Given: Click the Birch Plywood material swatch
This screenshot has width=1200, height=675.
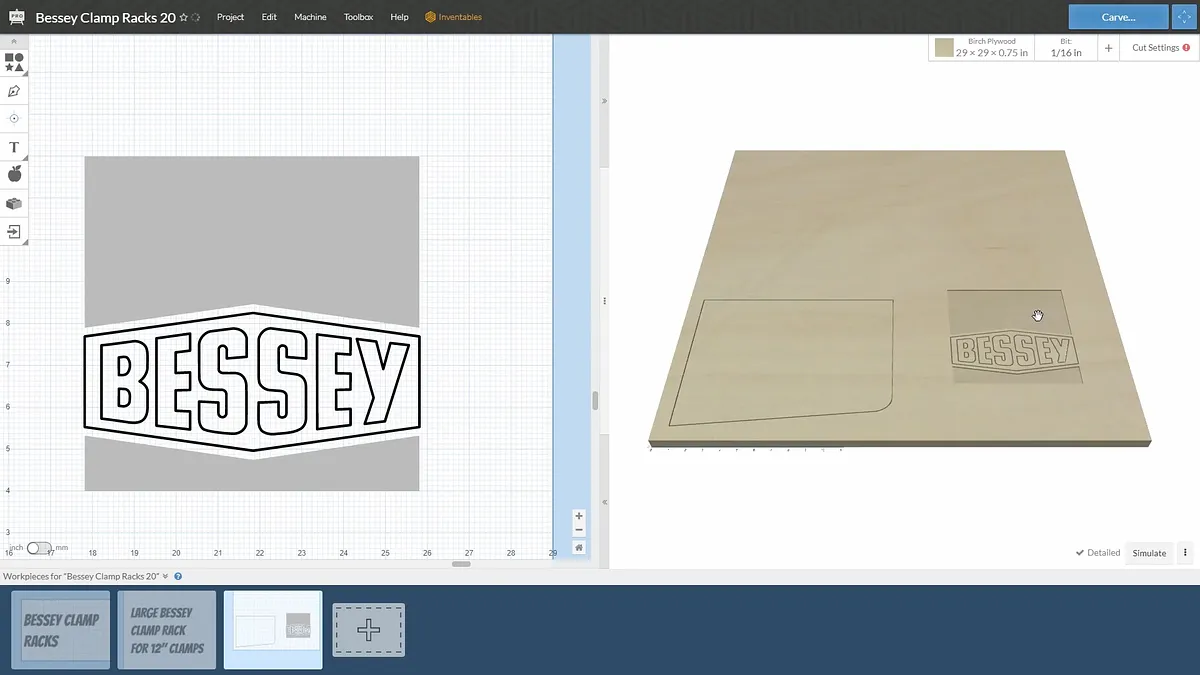Looking at the screenshot, I should [944, 48].
